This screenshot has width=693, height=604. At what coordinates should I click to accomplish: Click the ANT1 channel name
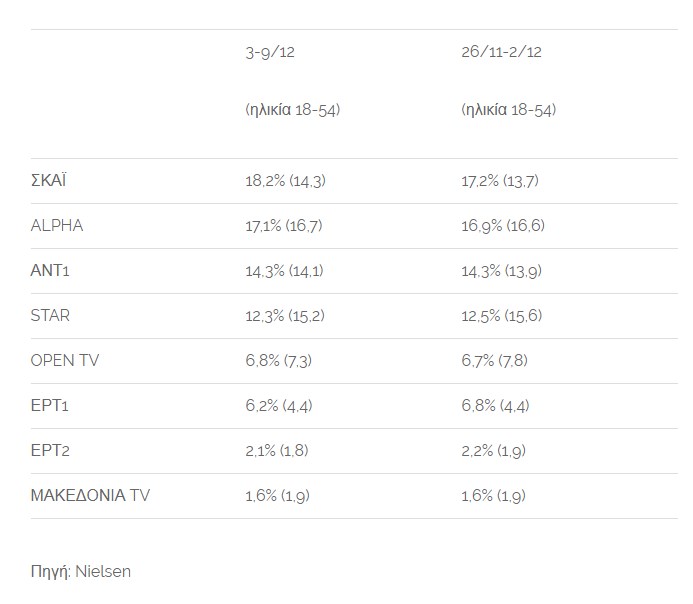tap(50, 270)
